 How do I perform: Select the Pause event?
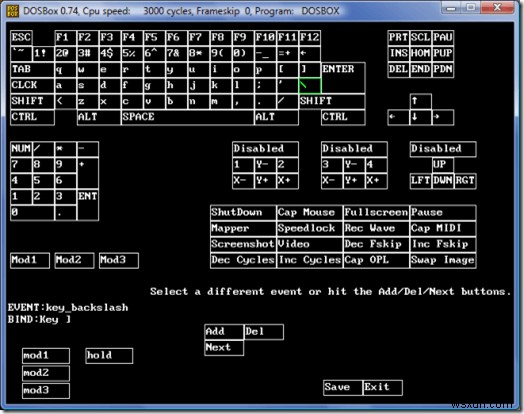443,213
